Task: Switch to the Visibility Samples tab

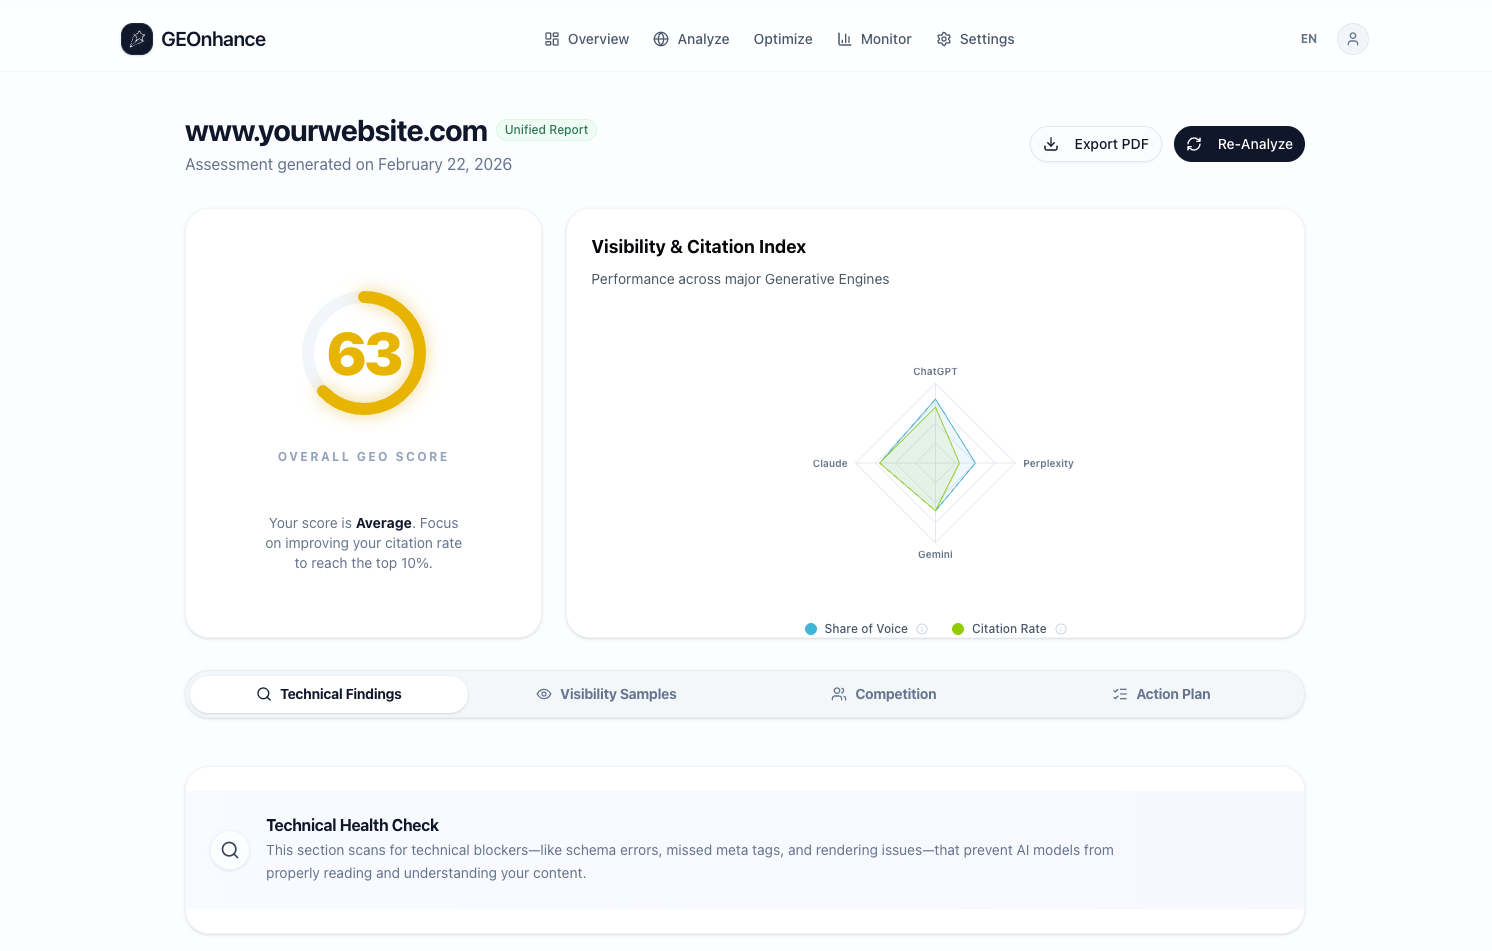Action: pyautogui.click(x=606, y=693)
